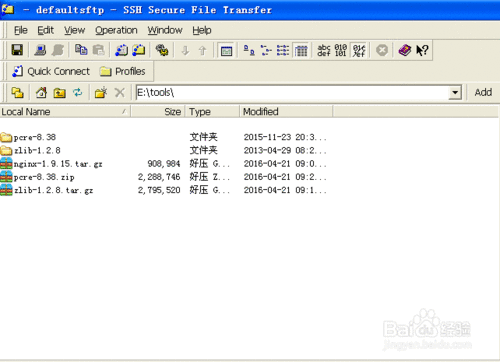Click the Upload up-arrow icon
The width and height of the screenshot is (500, 362).
[202, 51]
